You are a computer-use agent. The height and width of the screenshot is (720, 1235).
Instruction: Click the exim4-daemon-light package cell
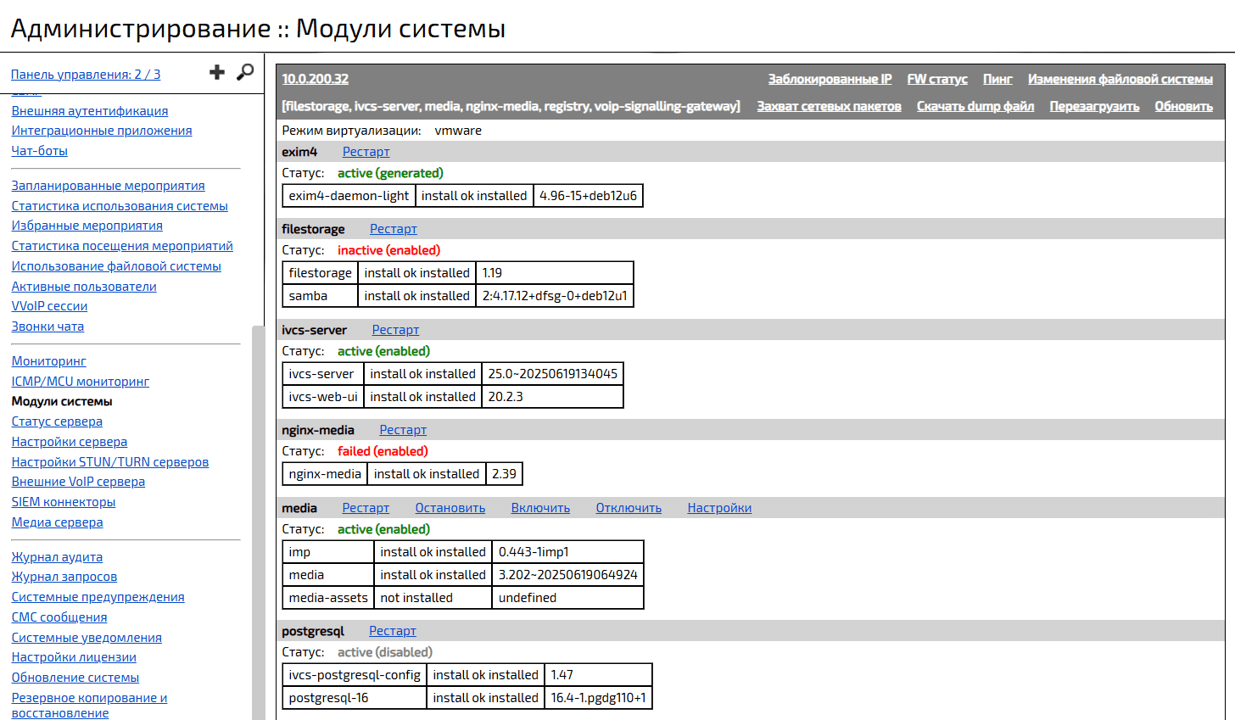pos(349,196)
